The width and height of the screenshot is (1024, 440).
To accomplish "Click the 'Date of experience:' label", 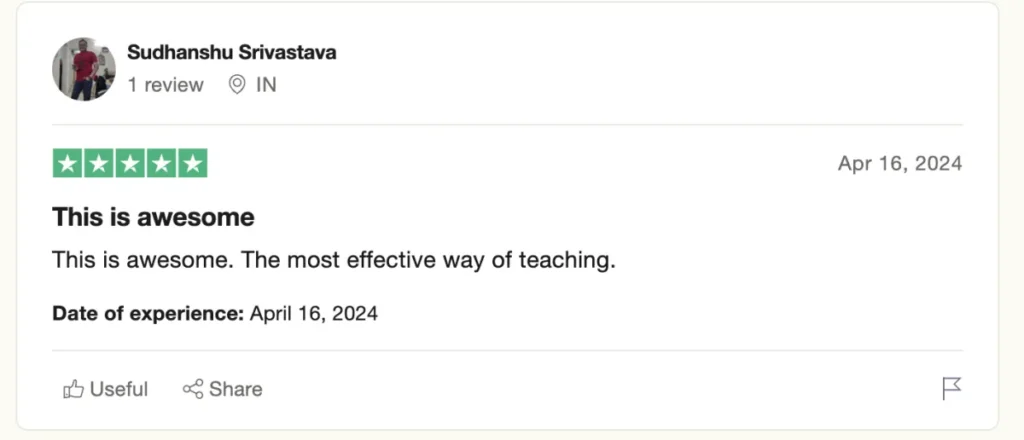I will pyautogui.click(x=148, y=313).
